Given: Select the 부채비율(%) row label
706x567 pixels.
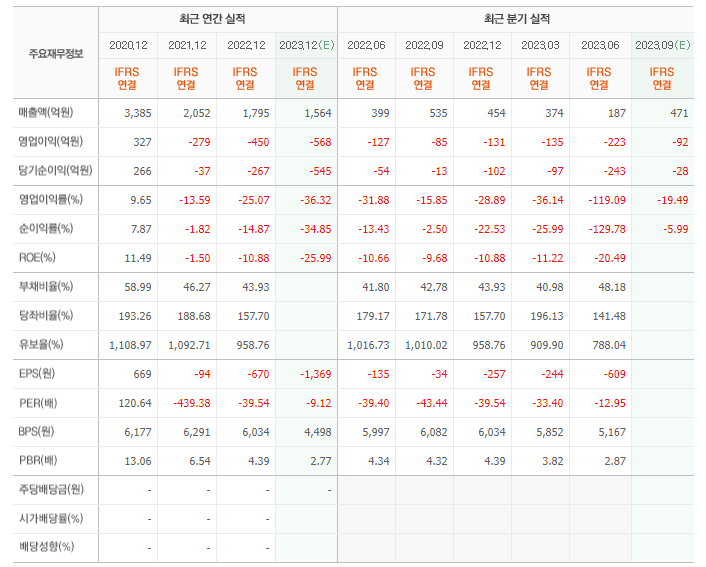Looking at the screenshot, I should tap(45, 286).
